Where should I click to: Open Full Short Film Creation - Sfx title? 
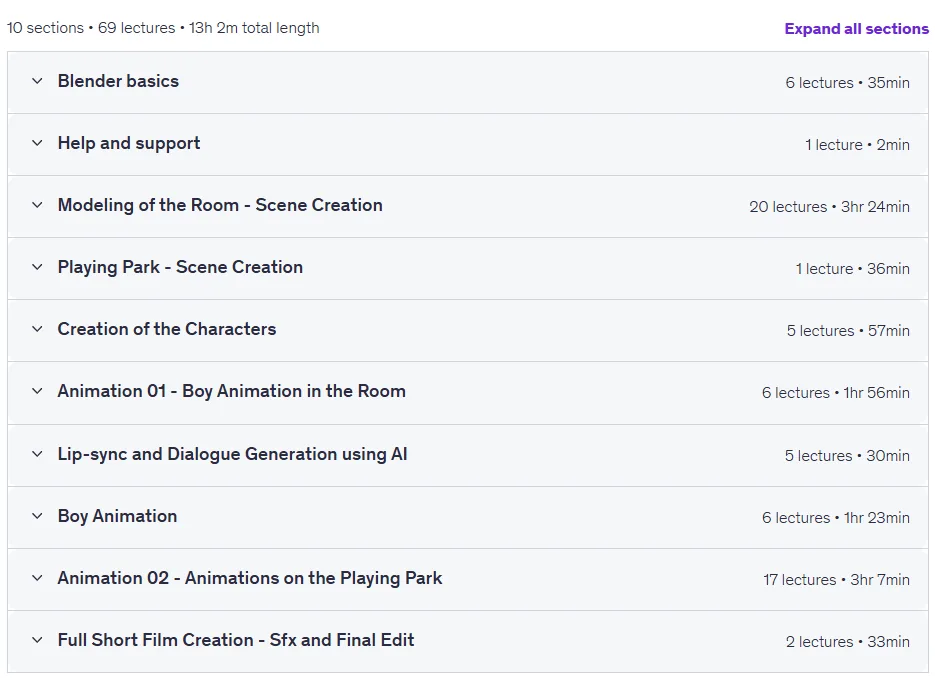[x=236, y=640]
